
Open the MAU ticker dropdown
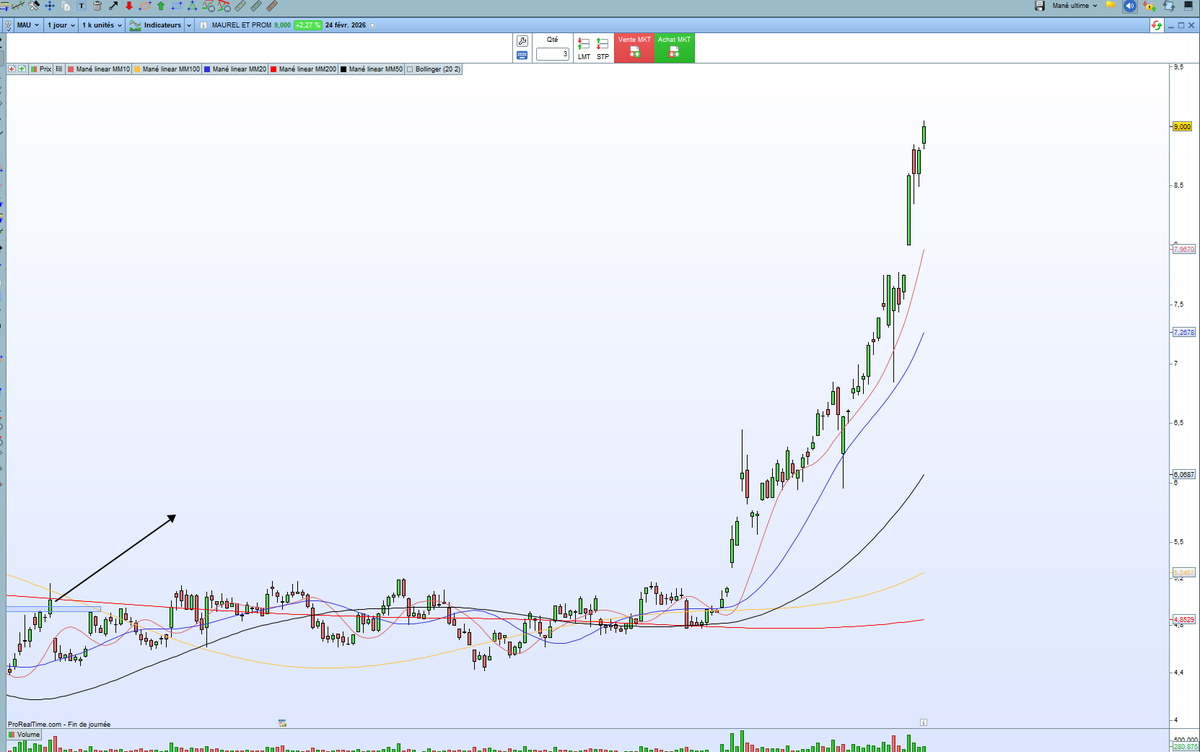pyautogui.click(x=28, y=25)
